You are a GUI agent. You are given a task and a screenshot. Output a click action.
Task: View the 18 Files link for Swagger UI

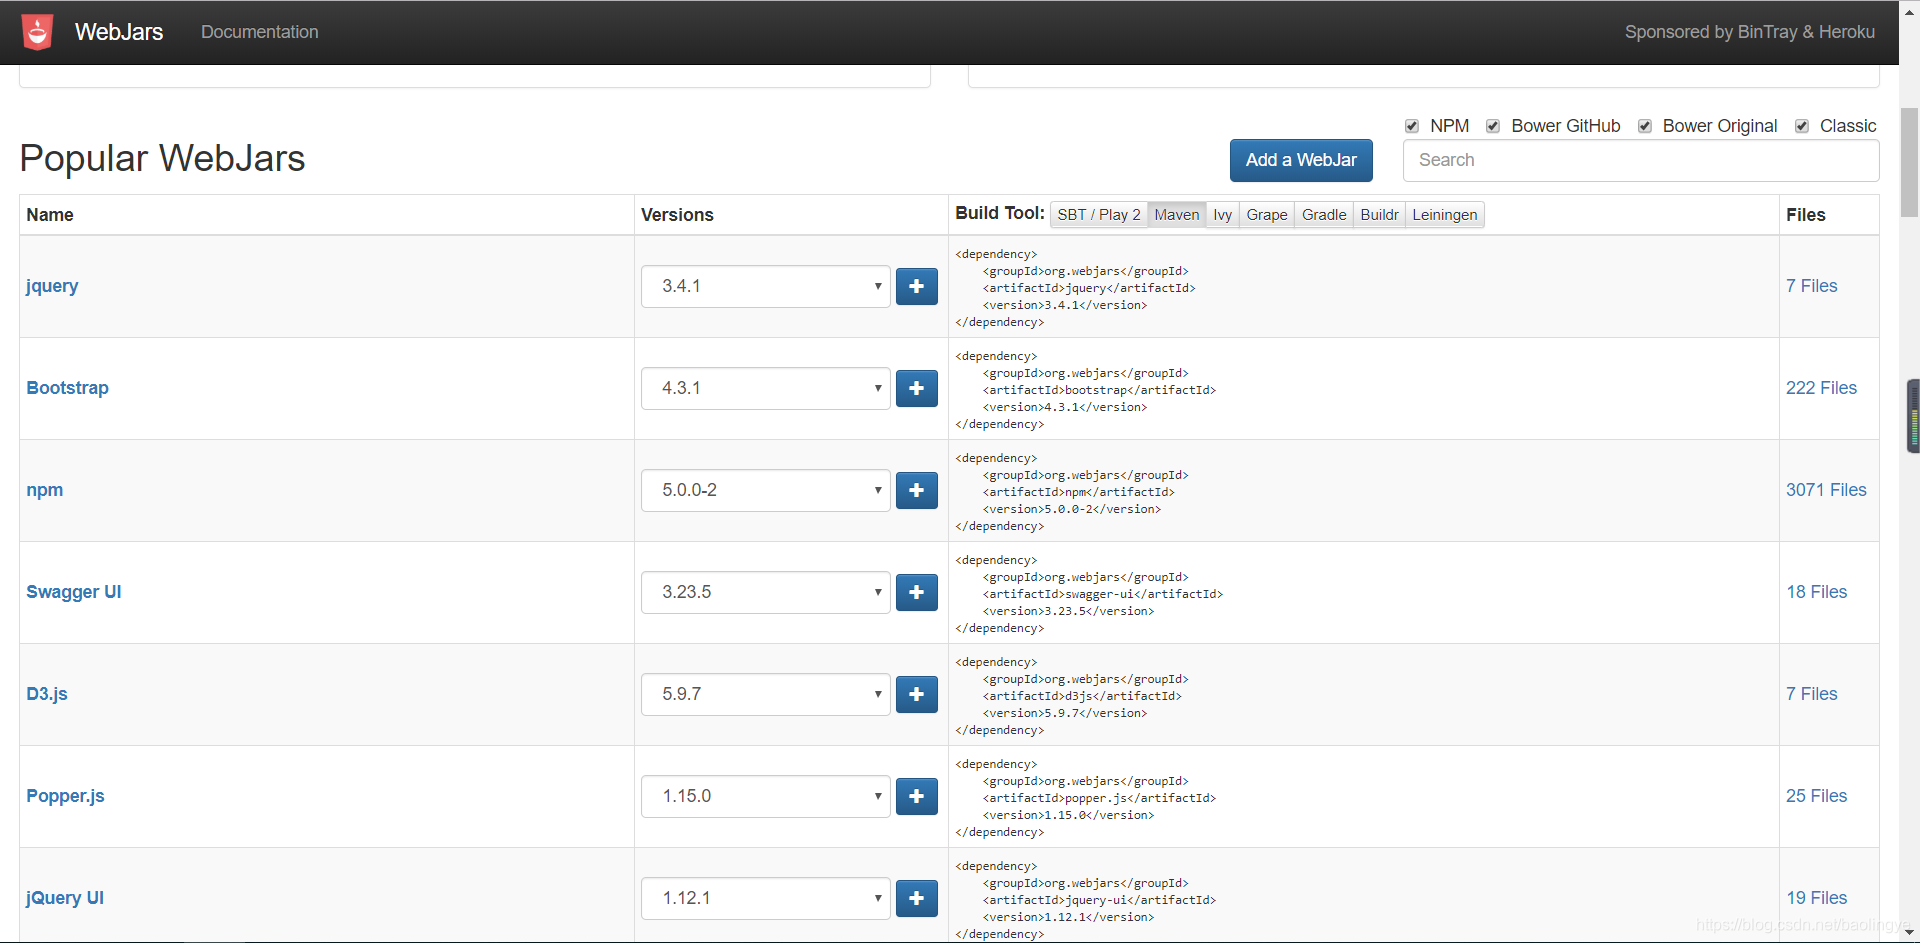(1817, 592)
